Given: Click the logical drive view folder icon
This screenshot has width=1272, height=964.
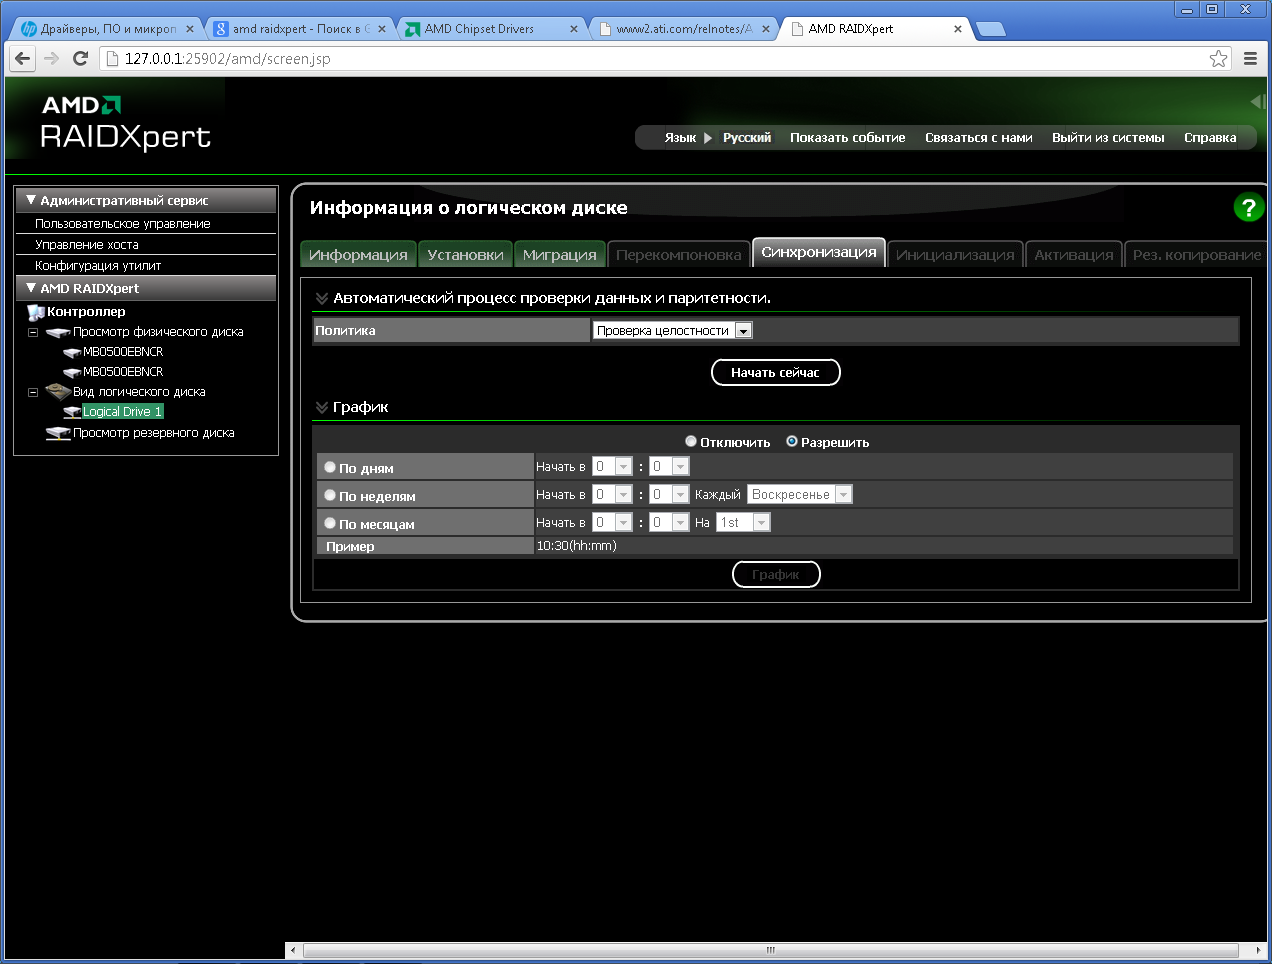Looking at the screenshot, I should tap(57, 392).
